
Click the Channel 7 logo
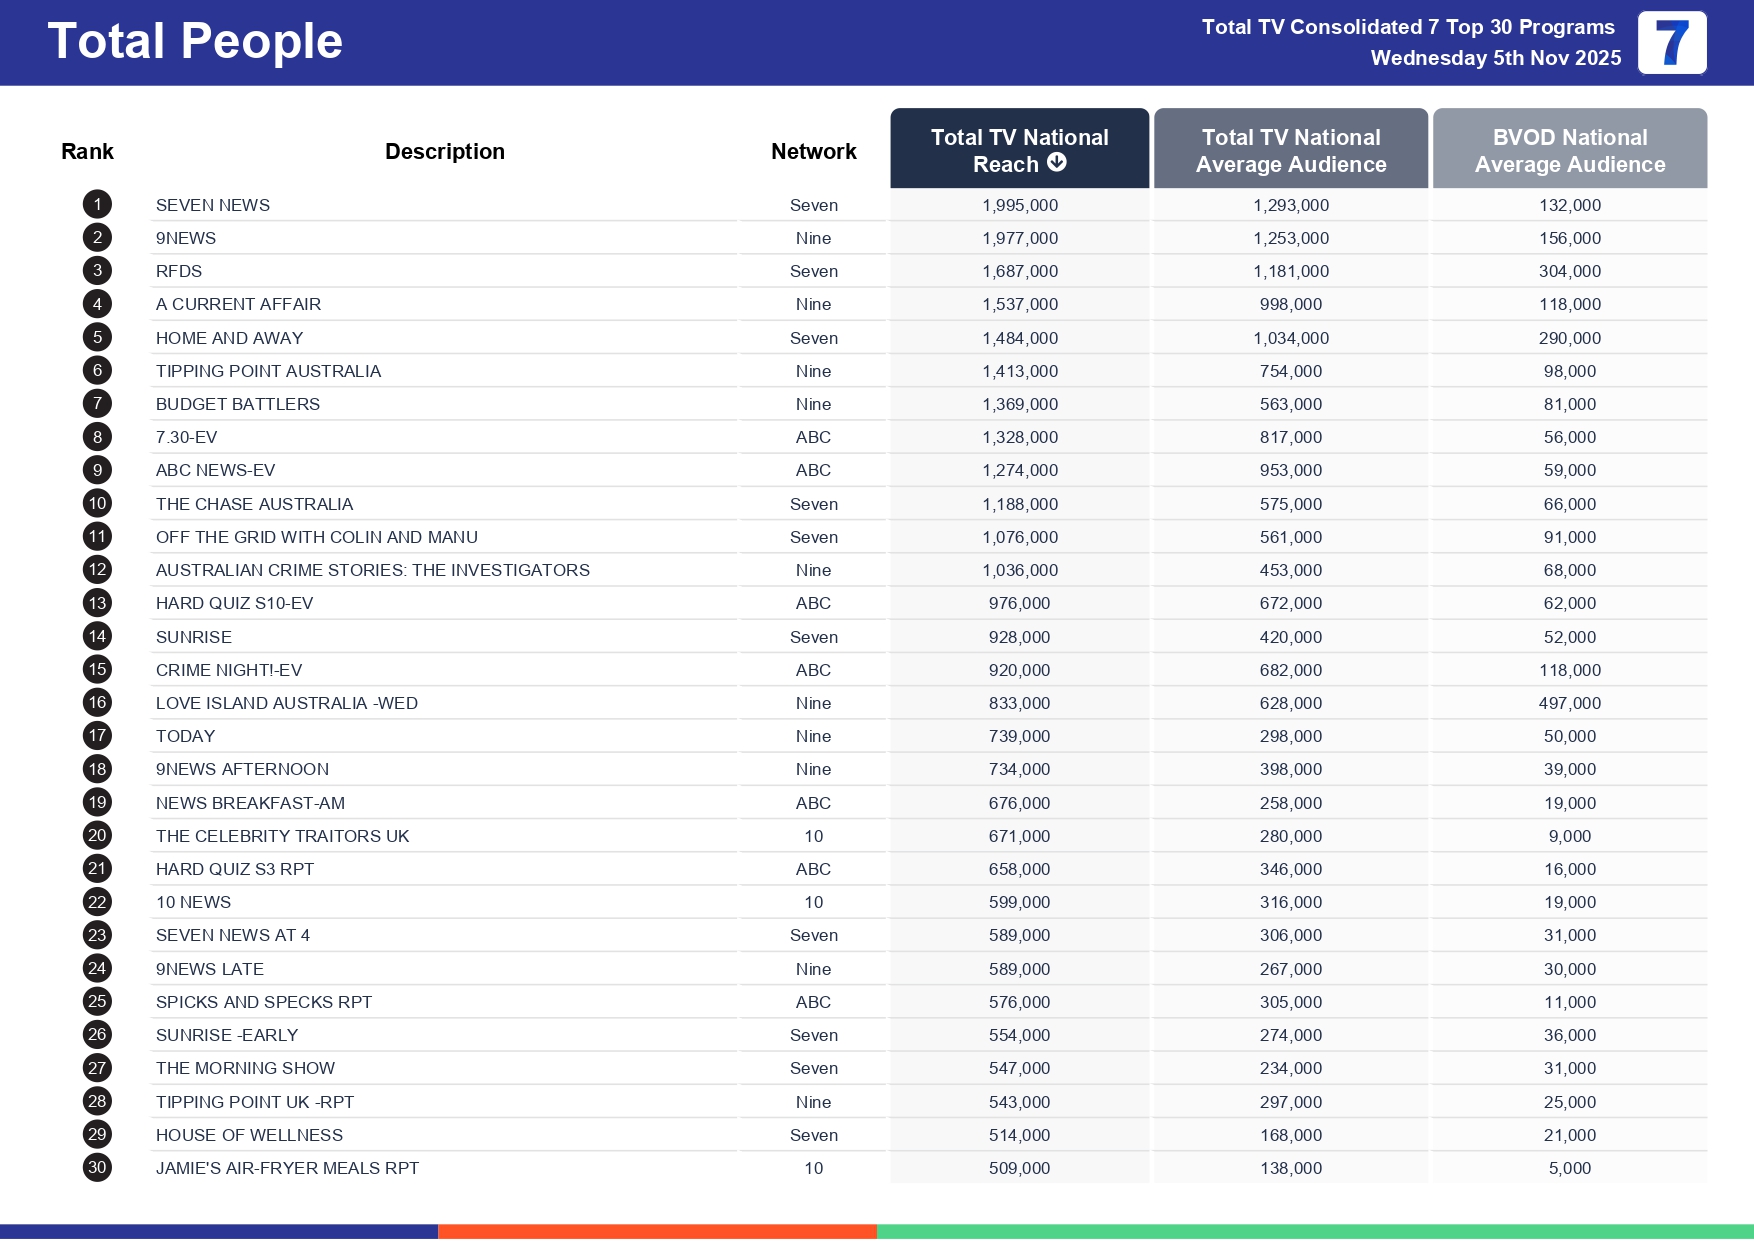pos(1671,43)
